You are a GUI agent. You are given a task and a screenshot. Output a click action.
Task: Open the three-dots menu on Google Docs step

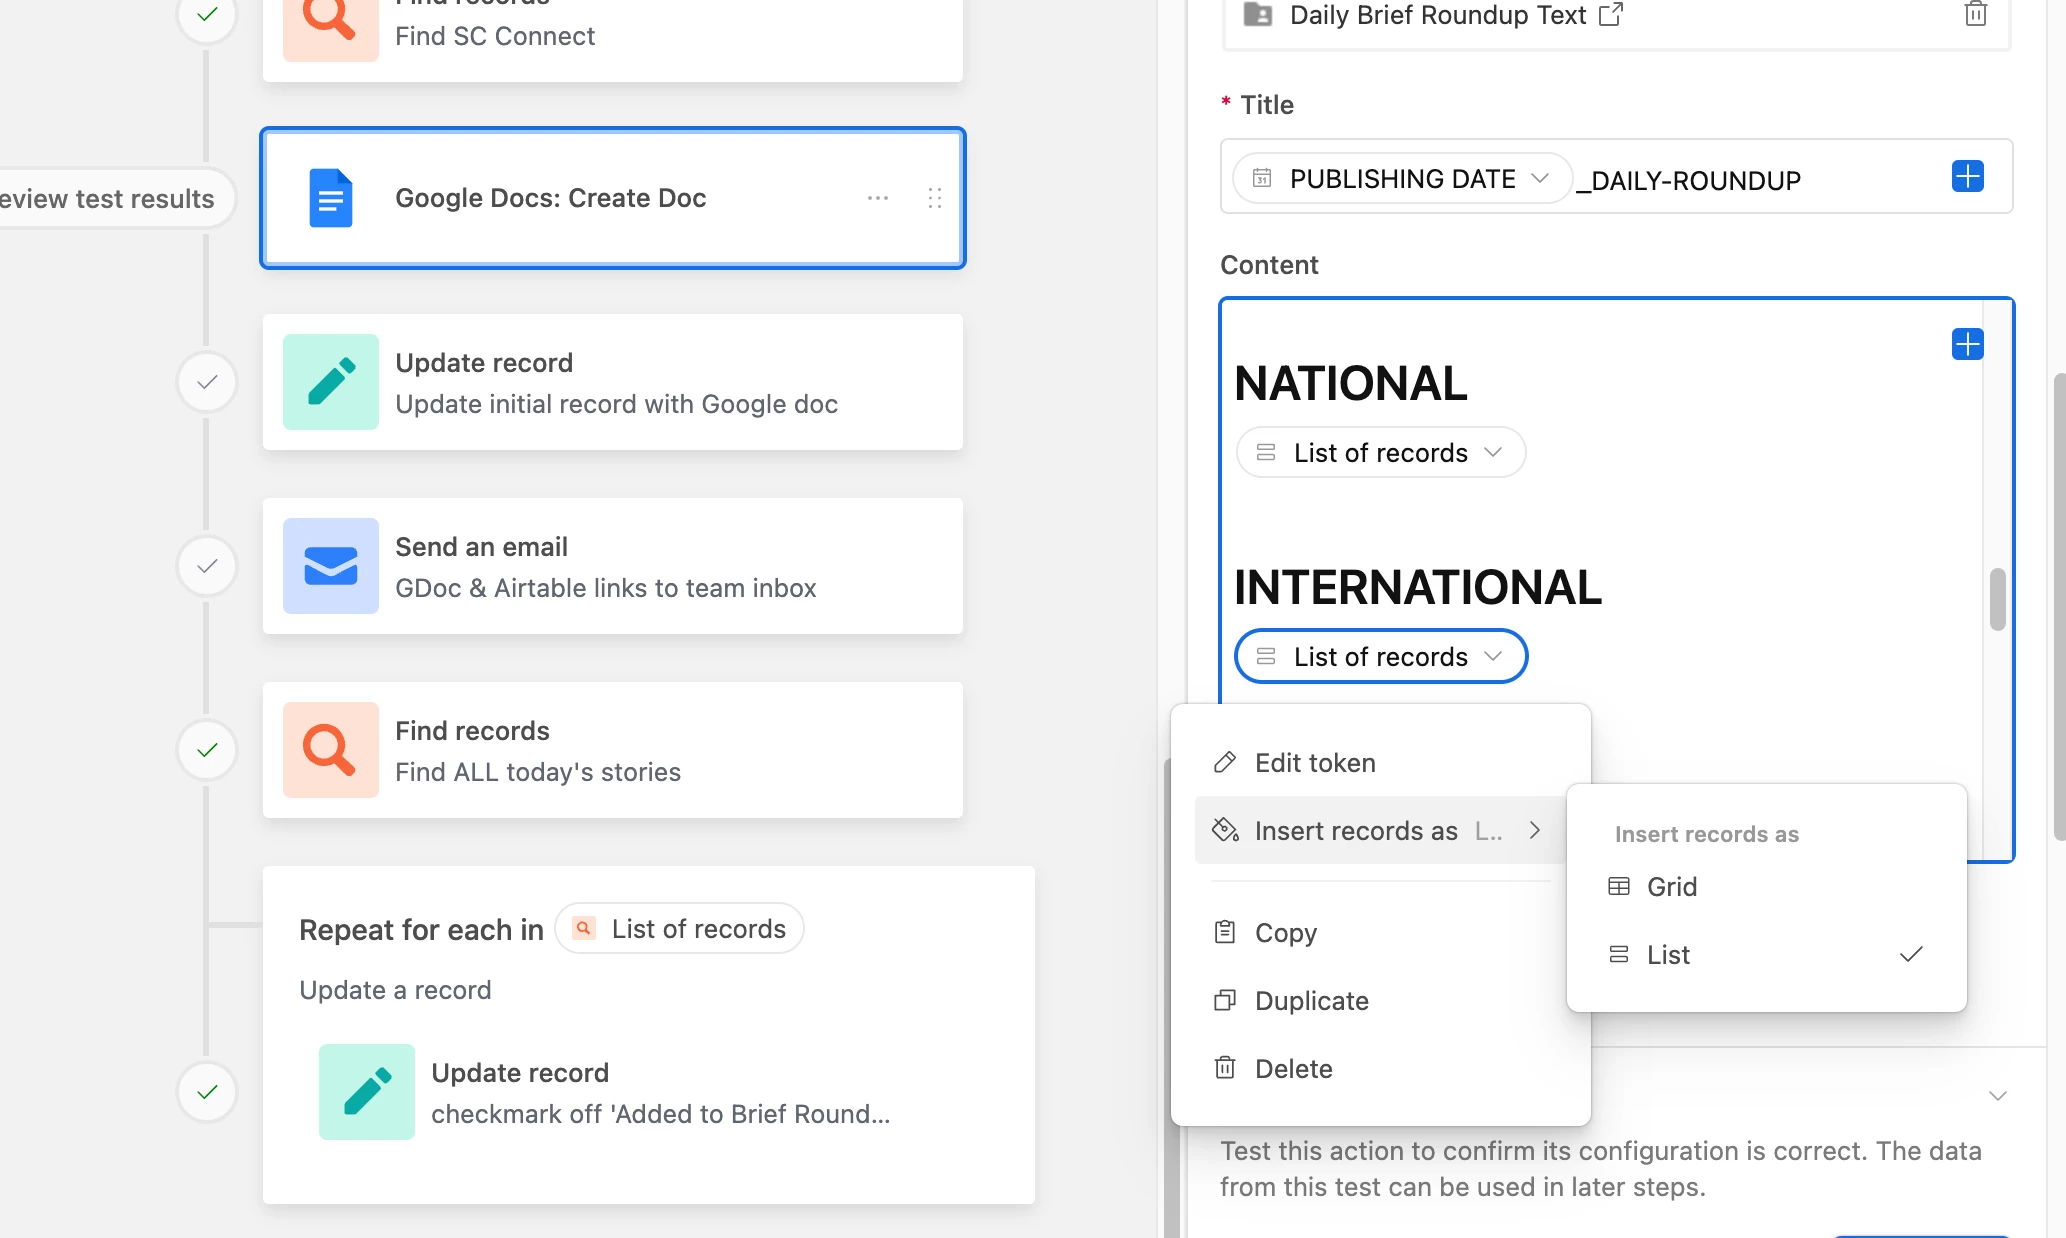pos(878,198)
